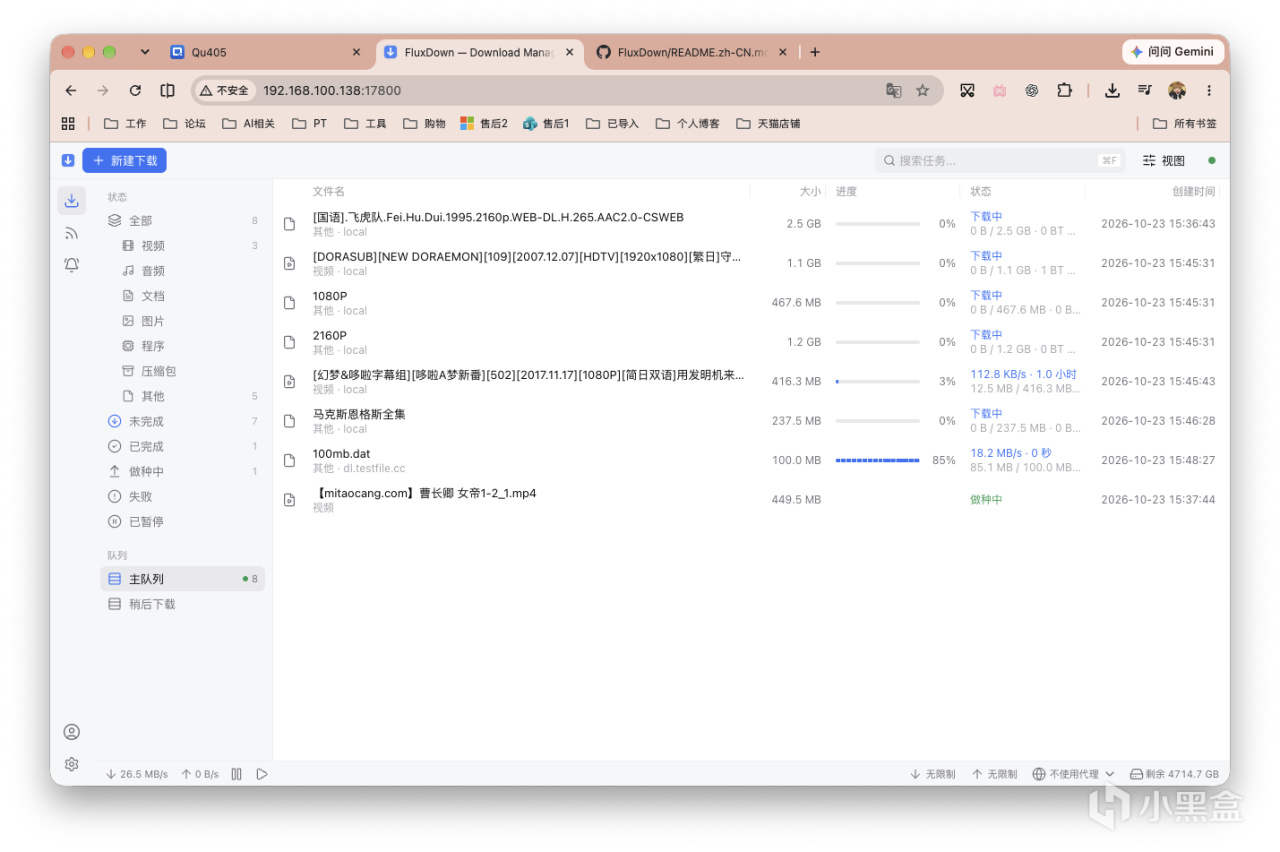
Task: Focus the 搜索任务 search field
Action: coord(1000,160)
